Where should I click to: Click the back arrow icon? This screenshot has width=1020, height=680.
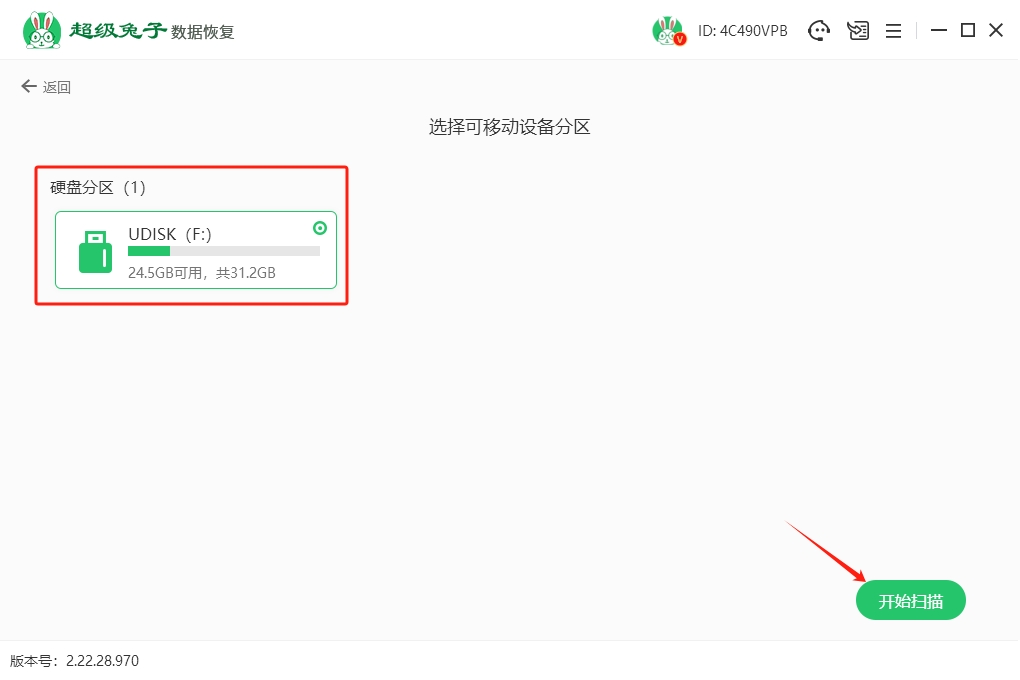pyautogui.click(x=28, y=87)
